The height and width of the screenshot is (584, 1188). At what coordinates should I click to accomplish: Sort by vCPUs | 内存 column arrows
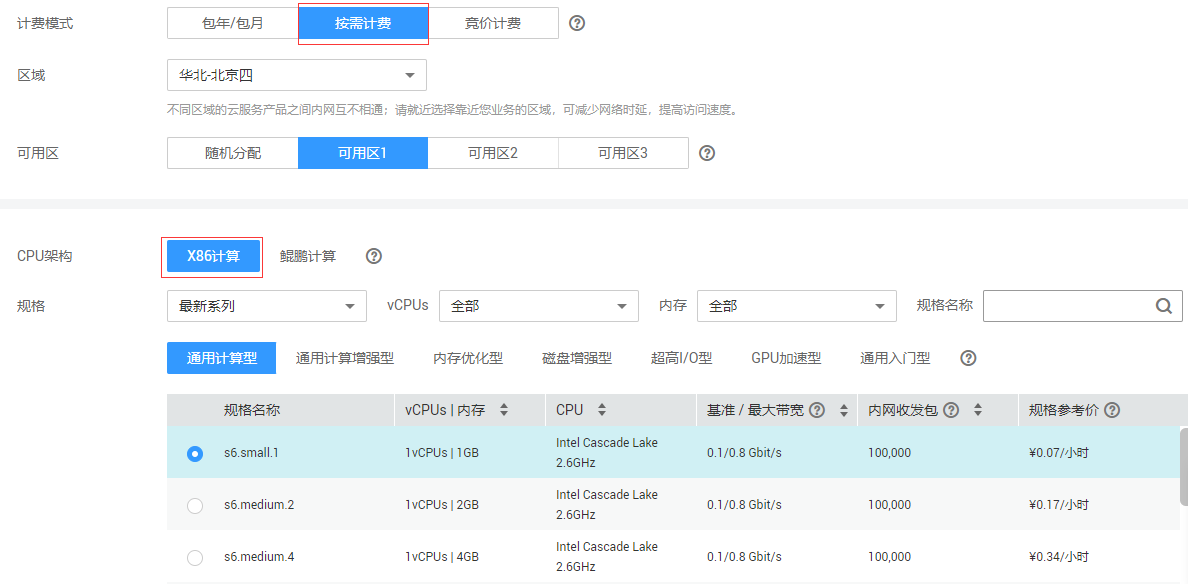[504, 410]
